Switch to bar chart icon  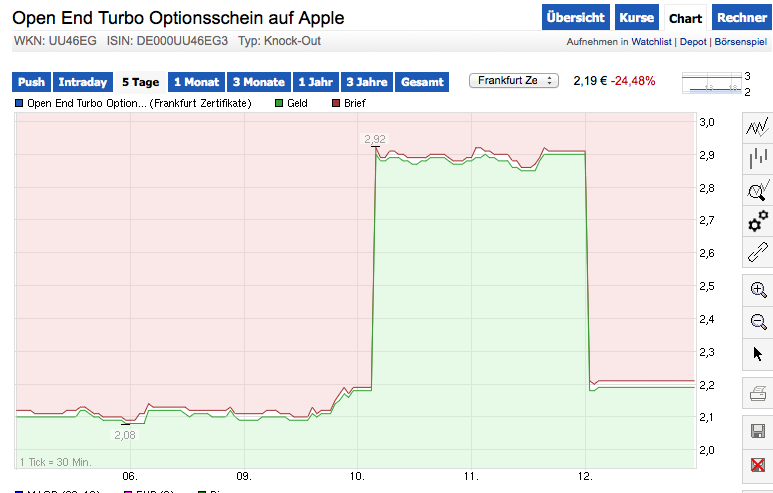757,156
